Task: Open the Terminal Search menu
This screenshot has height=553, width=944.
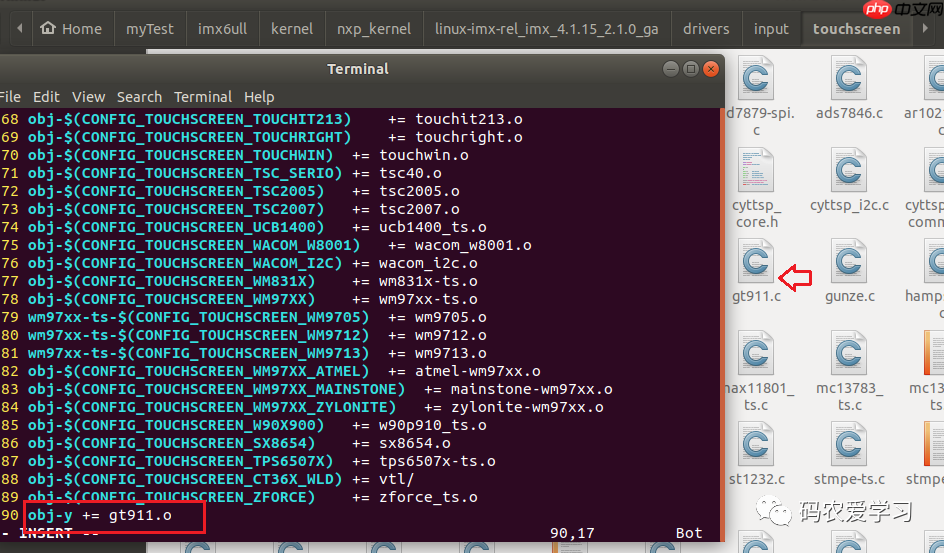Action: coord(139,97)
